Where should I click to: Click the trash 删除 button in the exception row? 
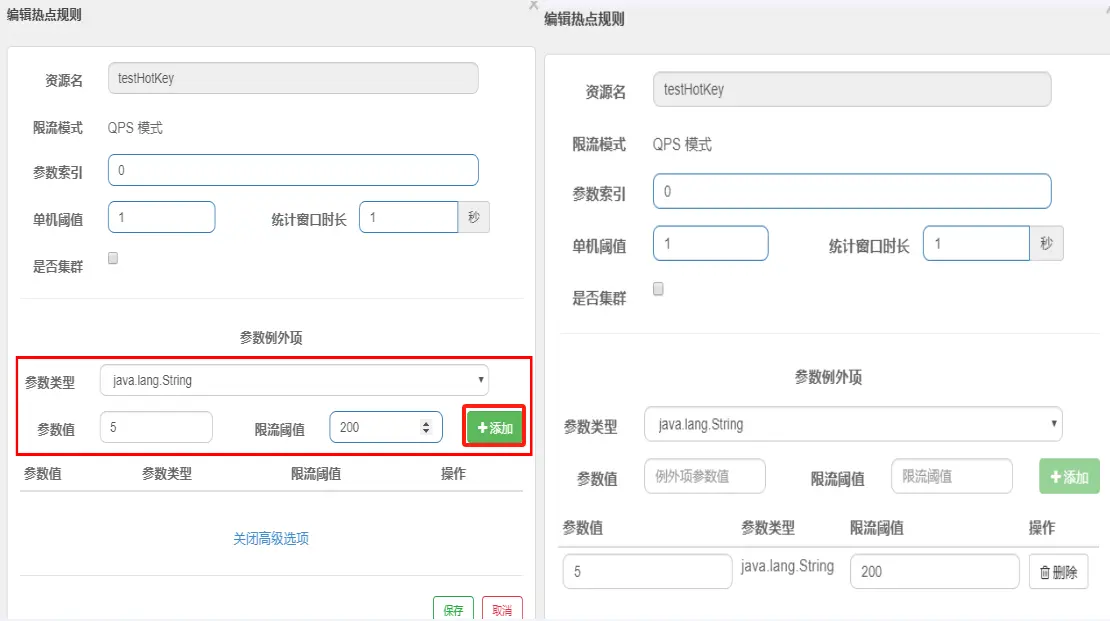(1058, 572)
